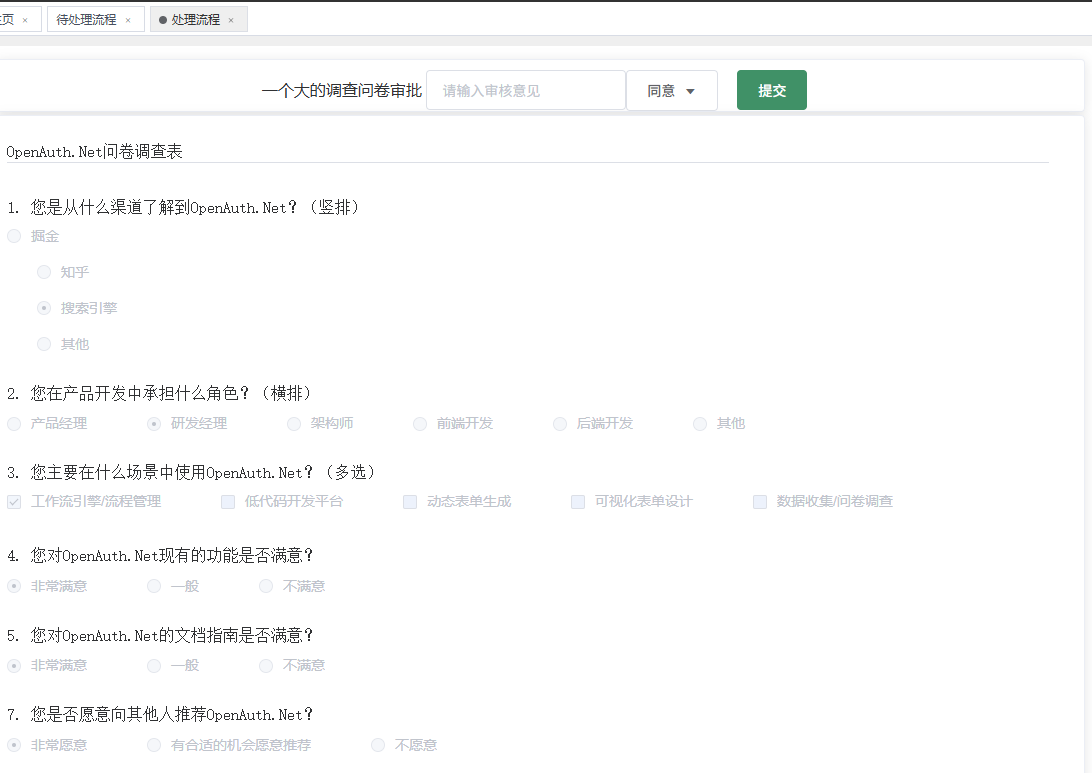
Task: Select 非常满意 for question 5 文档指南
Action: click(14, 666)
